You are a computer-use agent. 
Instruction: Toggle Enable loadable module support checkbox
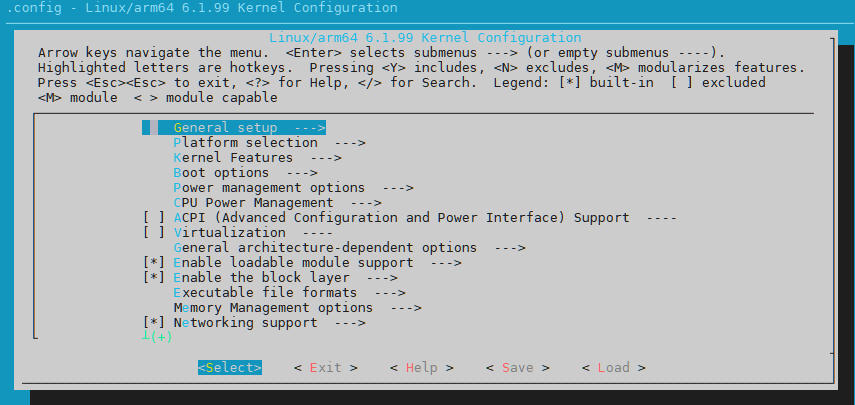click(154, 263)
